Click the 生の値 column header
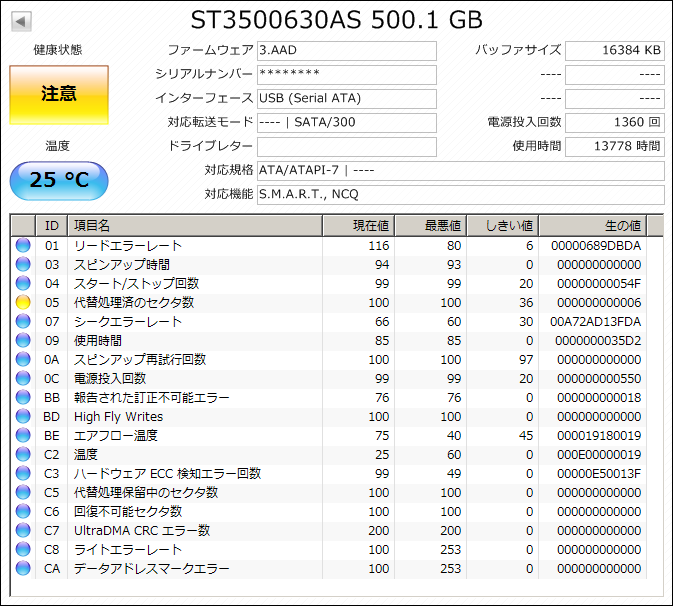 point(593,226)
